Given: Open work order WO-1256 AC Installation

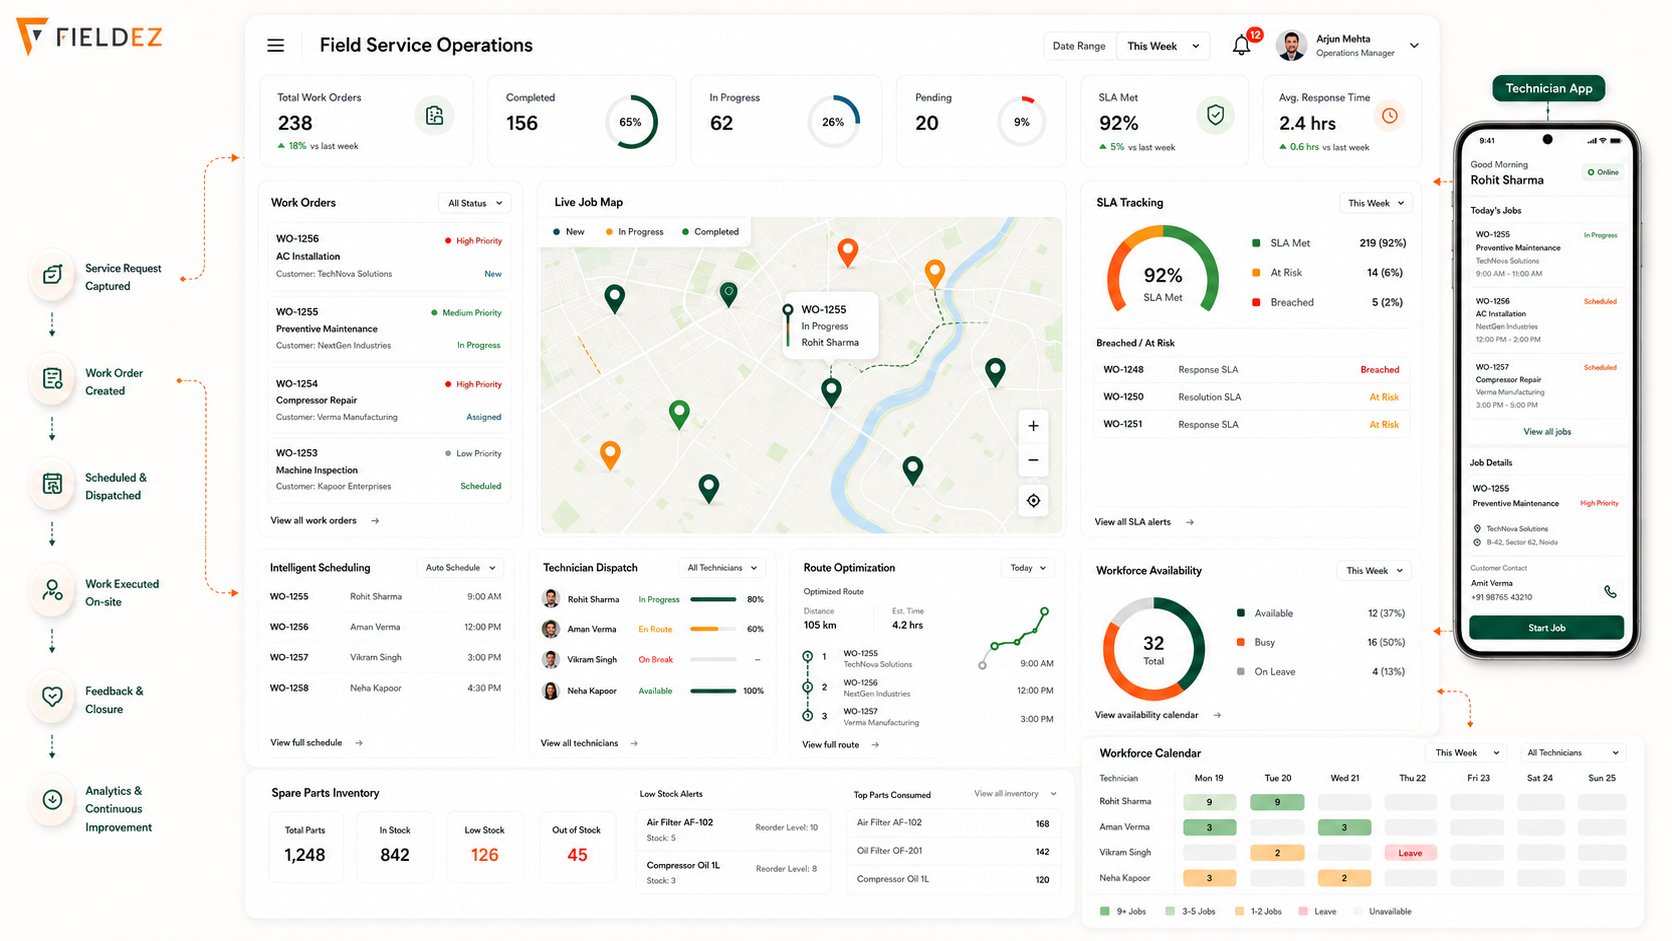Looking at the screenshot, I should pyautogui.click(x=389, y=256).
